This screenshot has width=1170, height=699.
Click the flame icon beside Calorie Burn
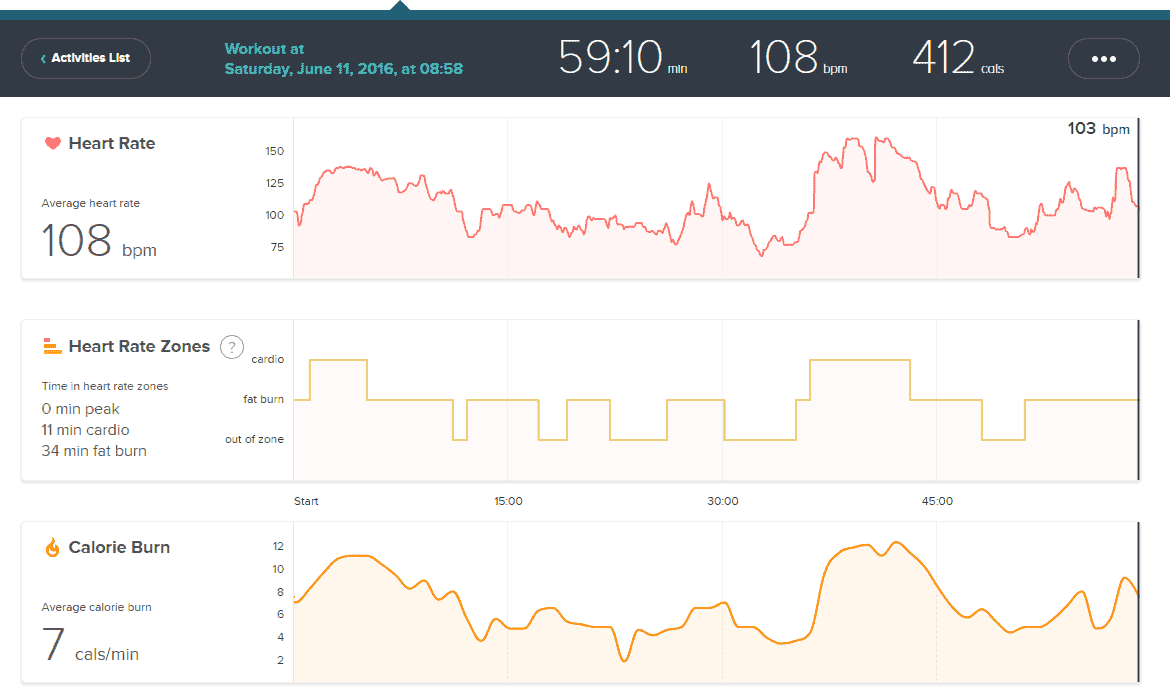[53, 547]
